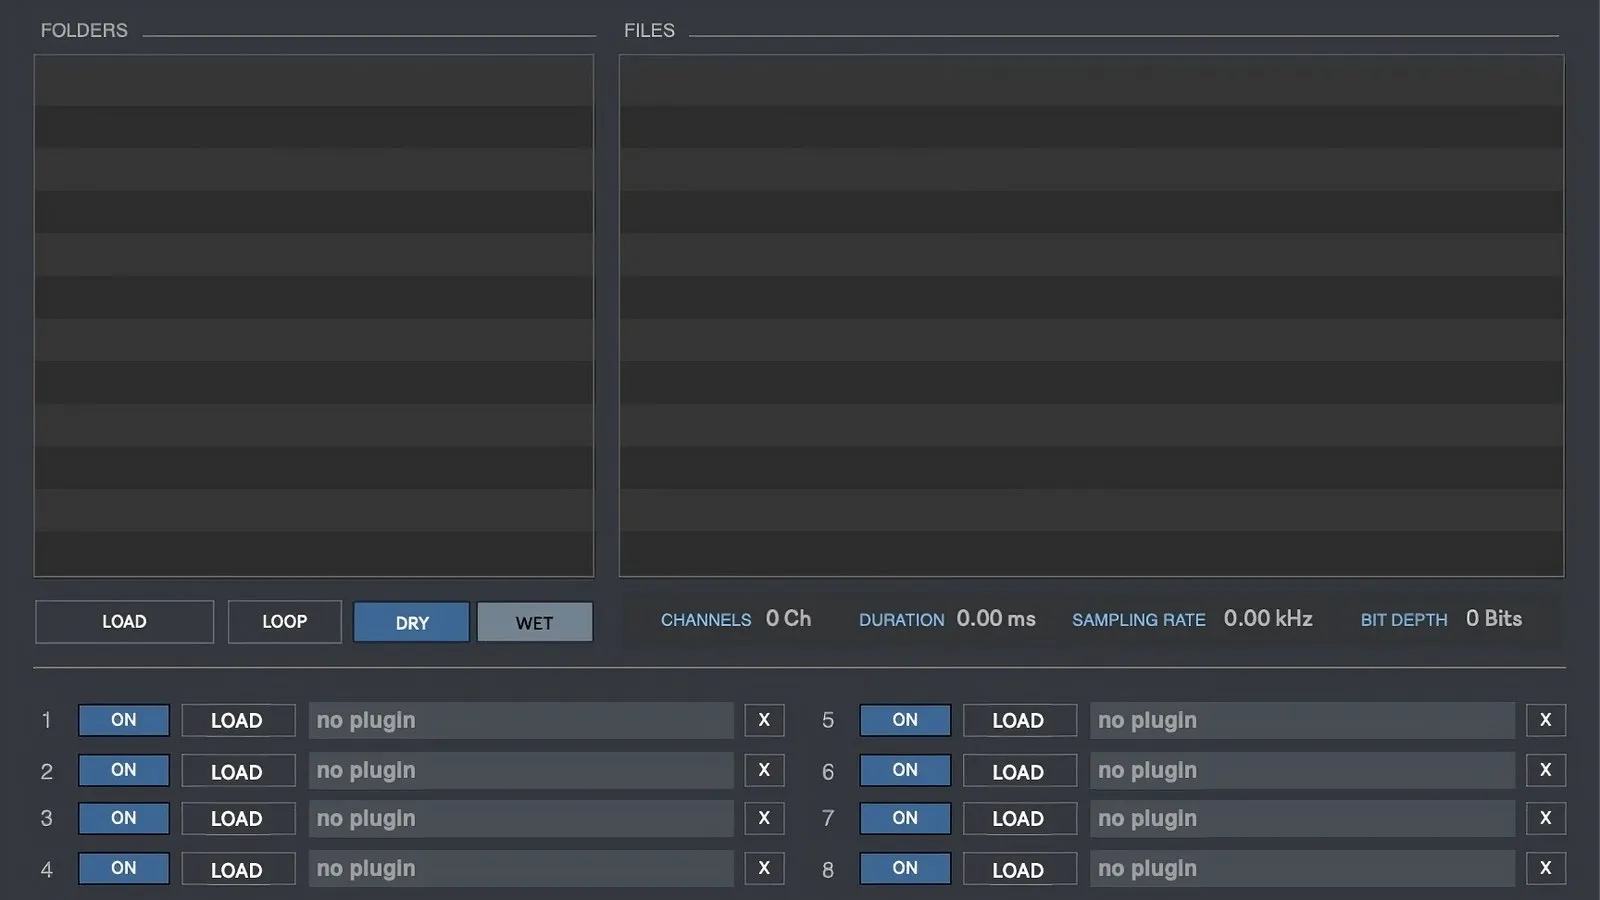Click slot 3 'no plugin' name field

click(521, 818)
